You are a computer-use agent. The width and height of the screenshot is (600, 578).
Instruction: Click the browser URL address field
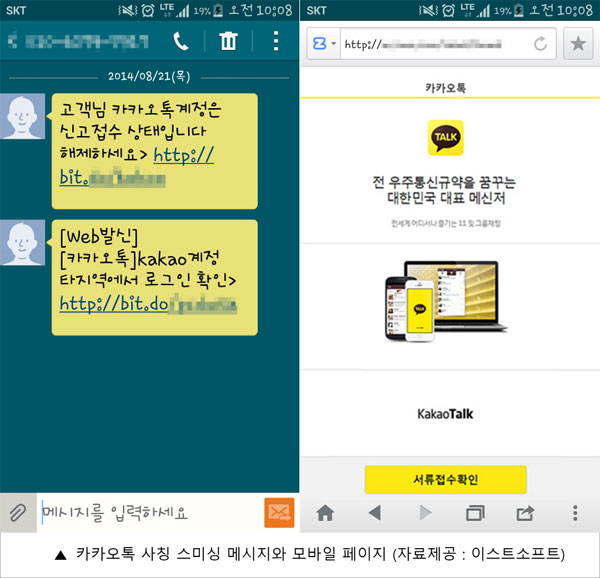pos(435,44)
